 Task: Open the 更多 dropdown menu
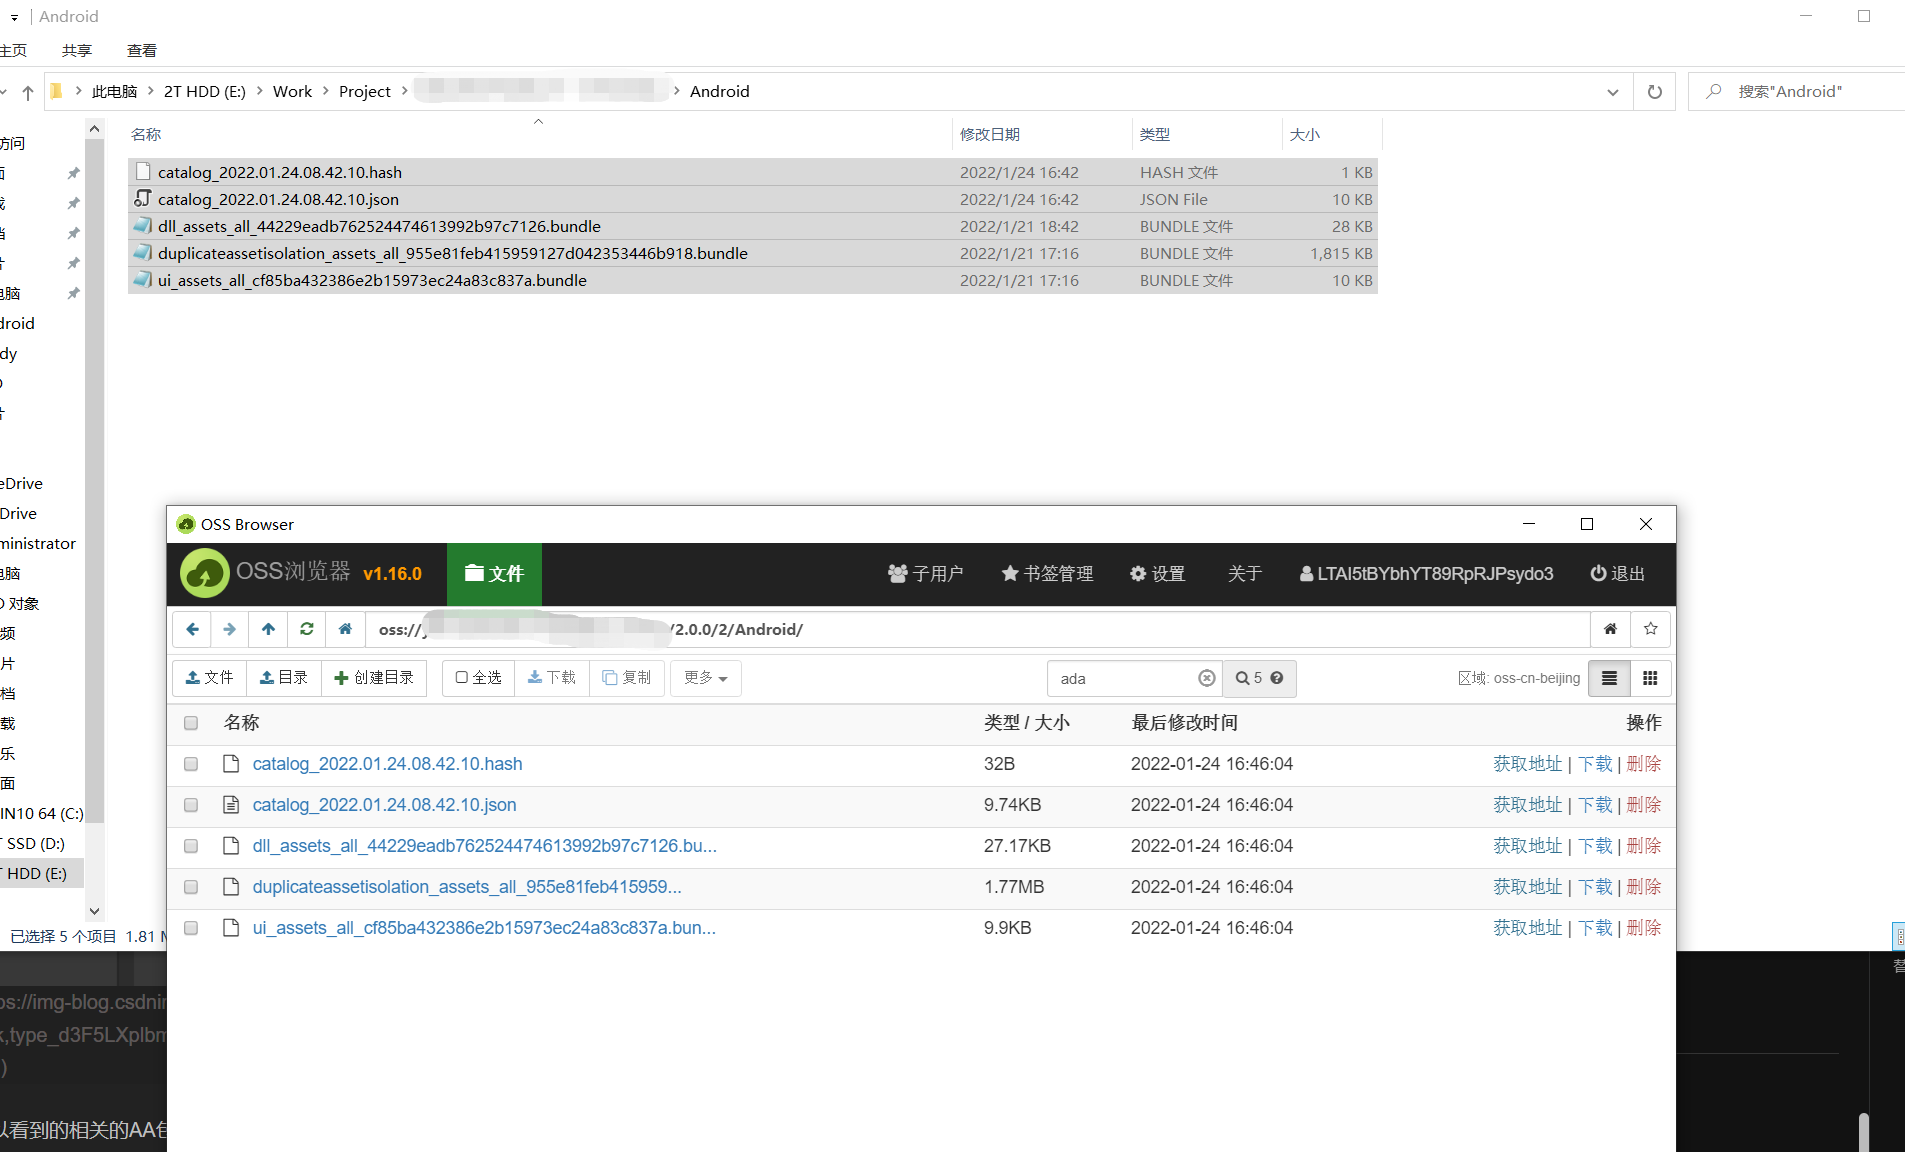(x=705, y=678)
